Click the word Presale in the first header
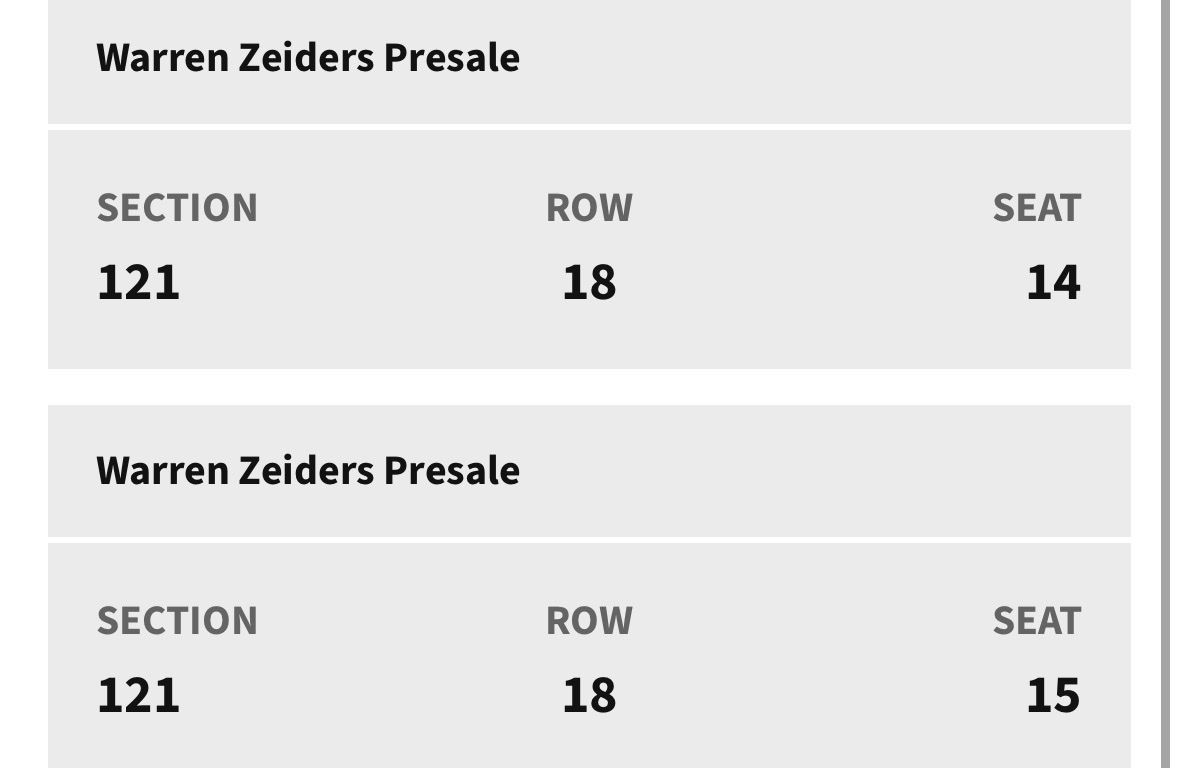 tap(452, 58)
